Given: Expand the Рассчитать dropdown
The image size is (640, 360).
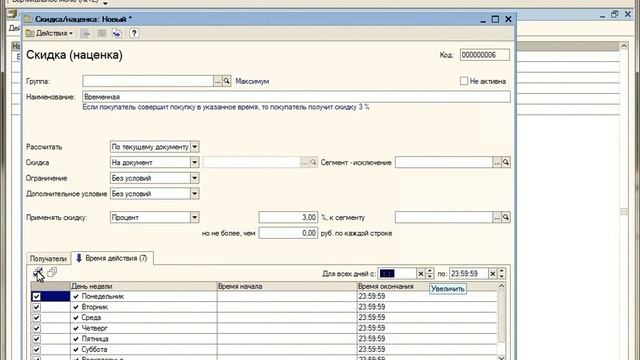Looking at the screenshot, I should click(195, 147).
